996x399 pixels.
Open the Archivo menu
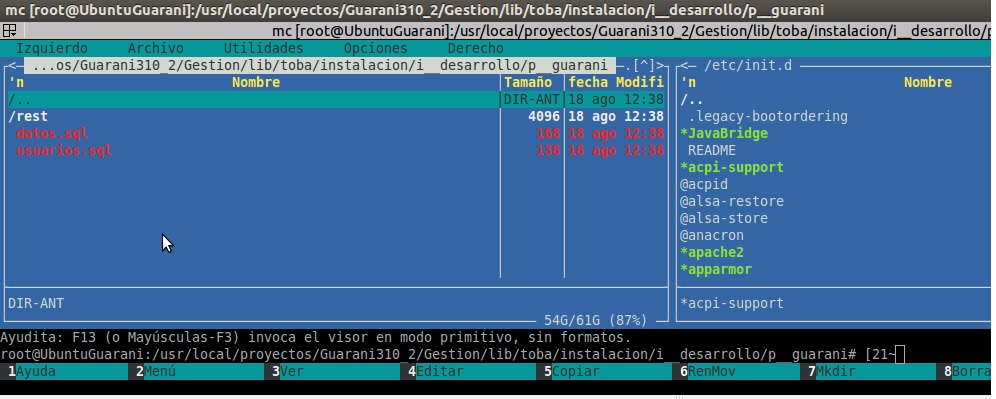156,48
